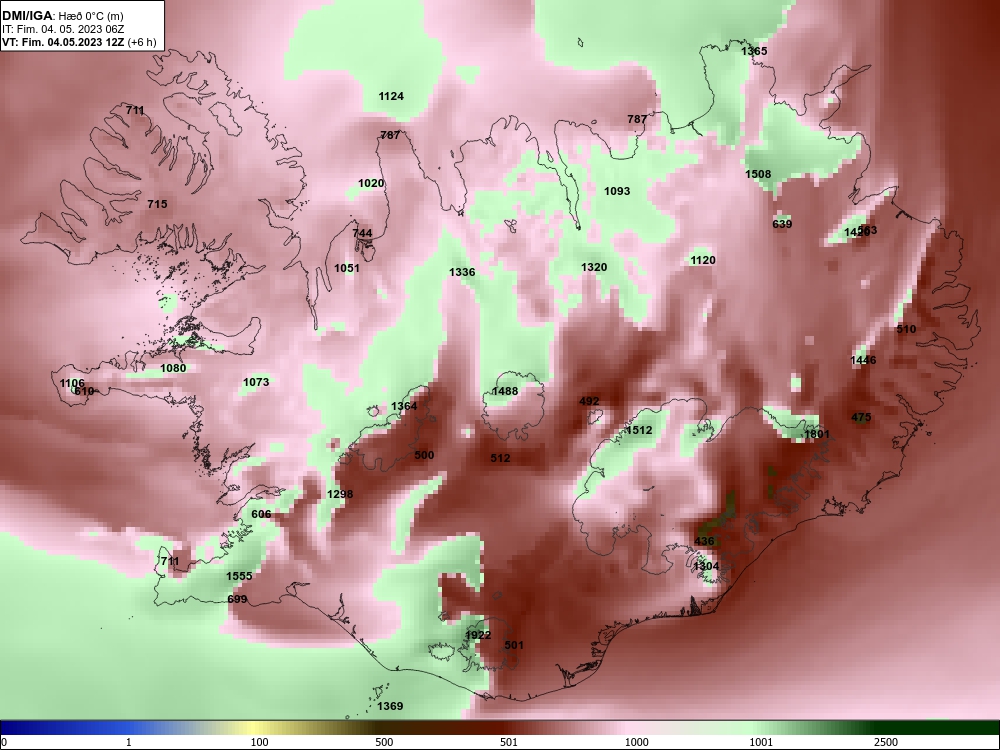Click the colour-scale tick label 2500
Viewport: 1000px width, 750px height.
coord(886,742)
